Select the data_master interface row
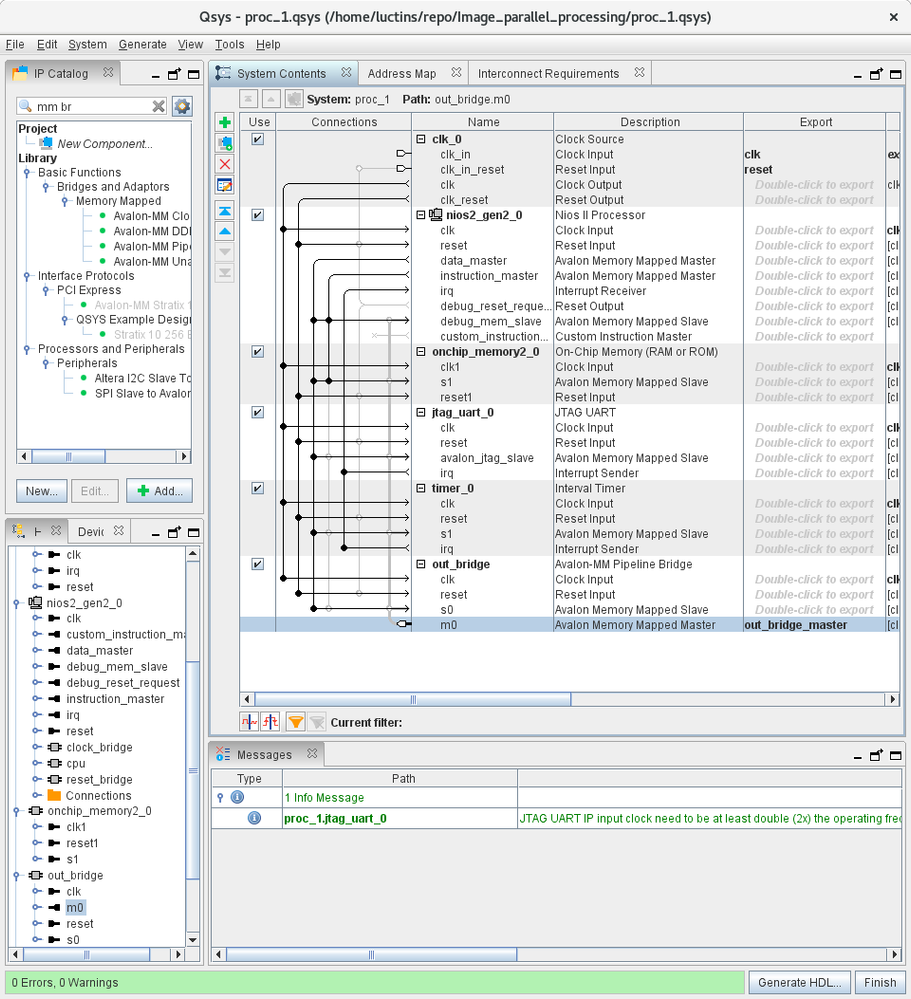Screen dimensions: 911x999 coord(473,261)
